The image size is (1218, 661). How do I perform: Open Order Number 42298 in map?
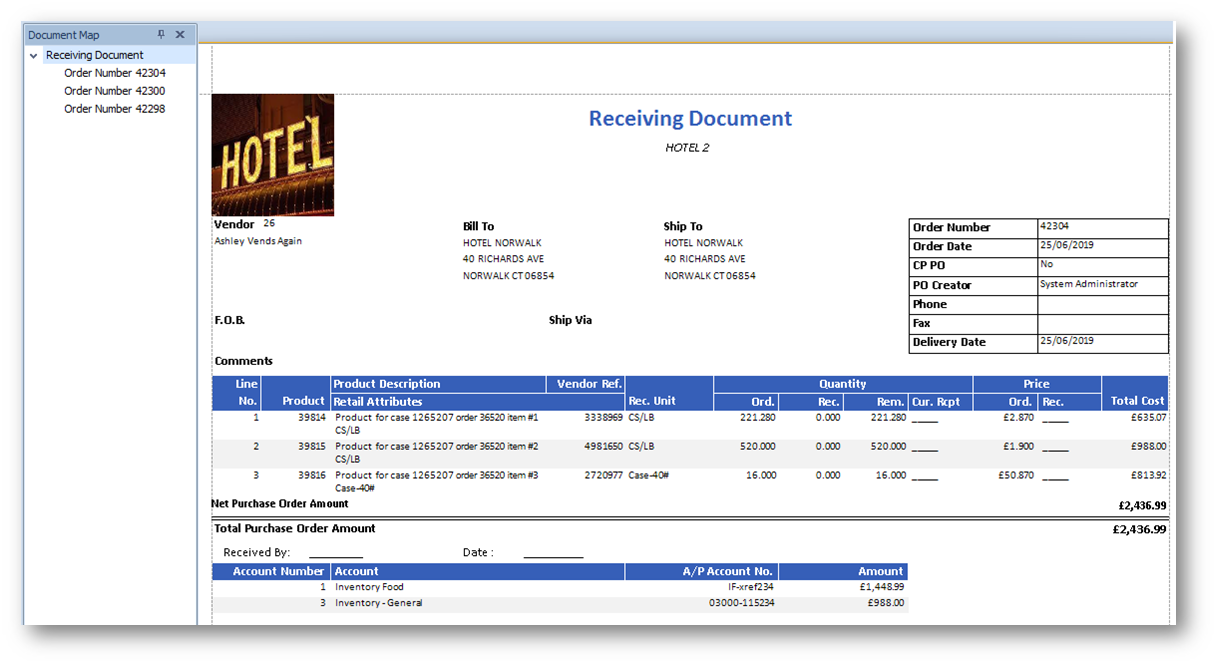coord(115,109)
